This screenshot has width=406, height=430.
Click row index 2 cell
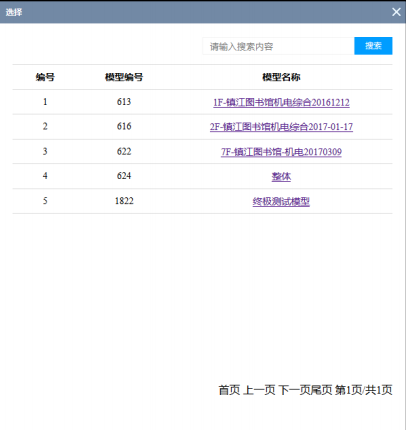(x=45, y=126)
